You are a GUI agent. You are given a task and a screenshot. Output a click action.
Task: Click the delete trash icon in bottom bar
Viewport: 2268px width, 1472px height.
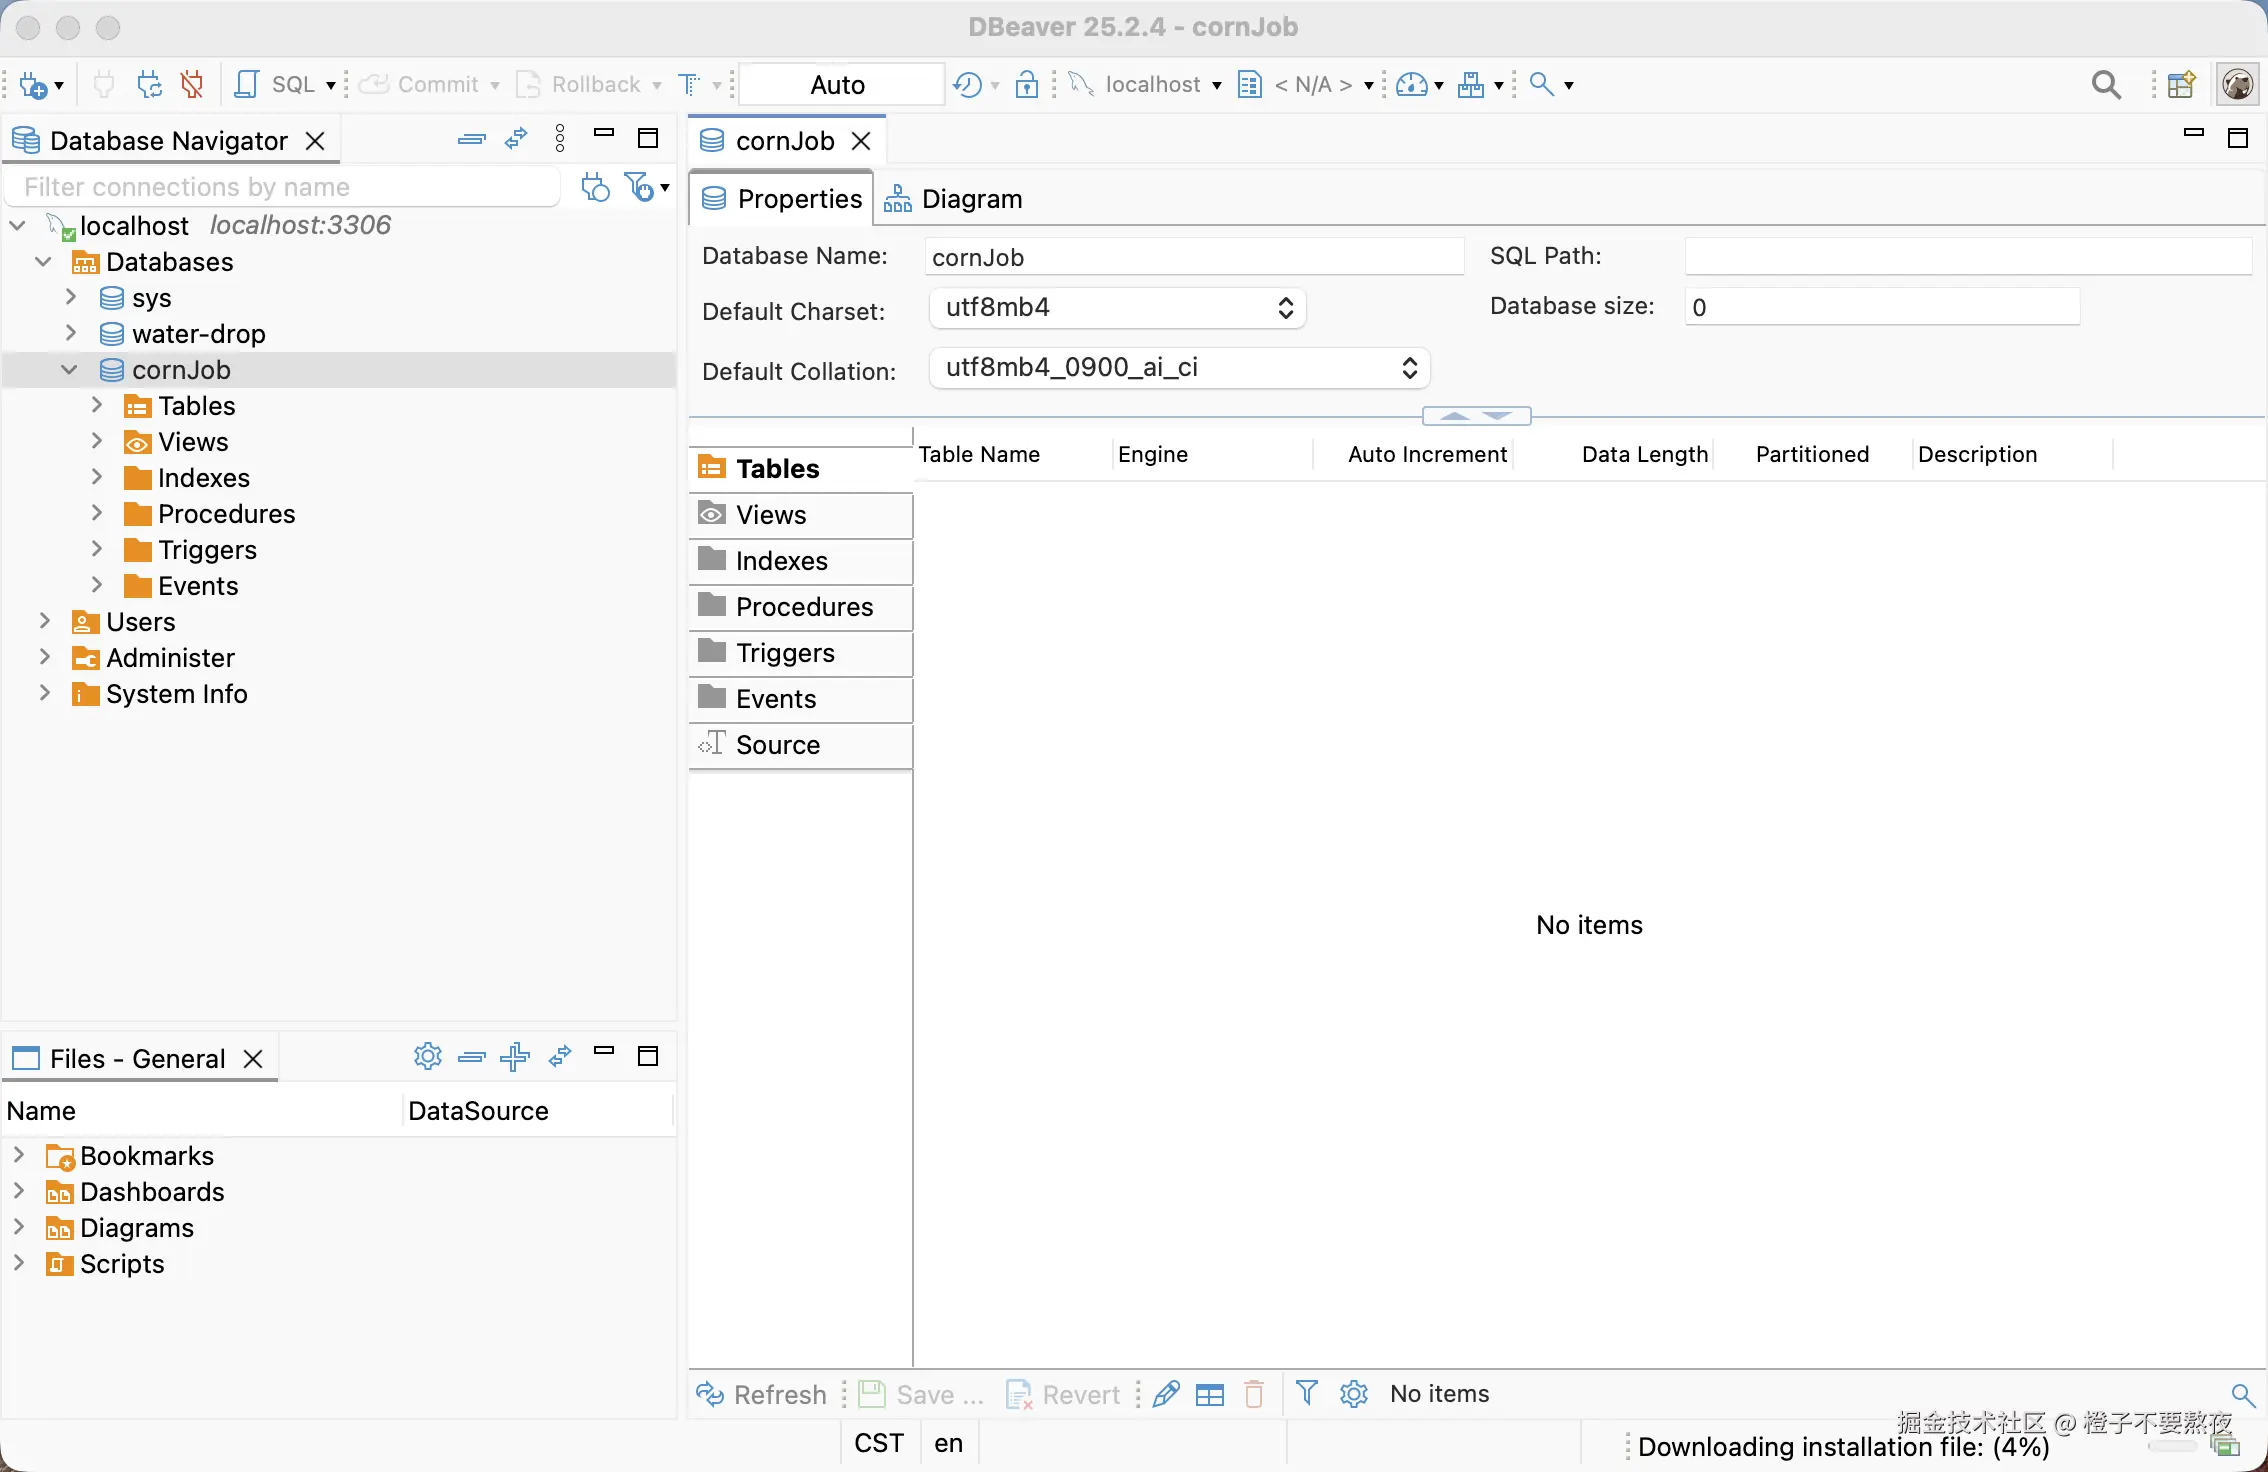coord(1254,1393)
